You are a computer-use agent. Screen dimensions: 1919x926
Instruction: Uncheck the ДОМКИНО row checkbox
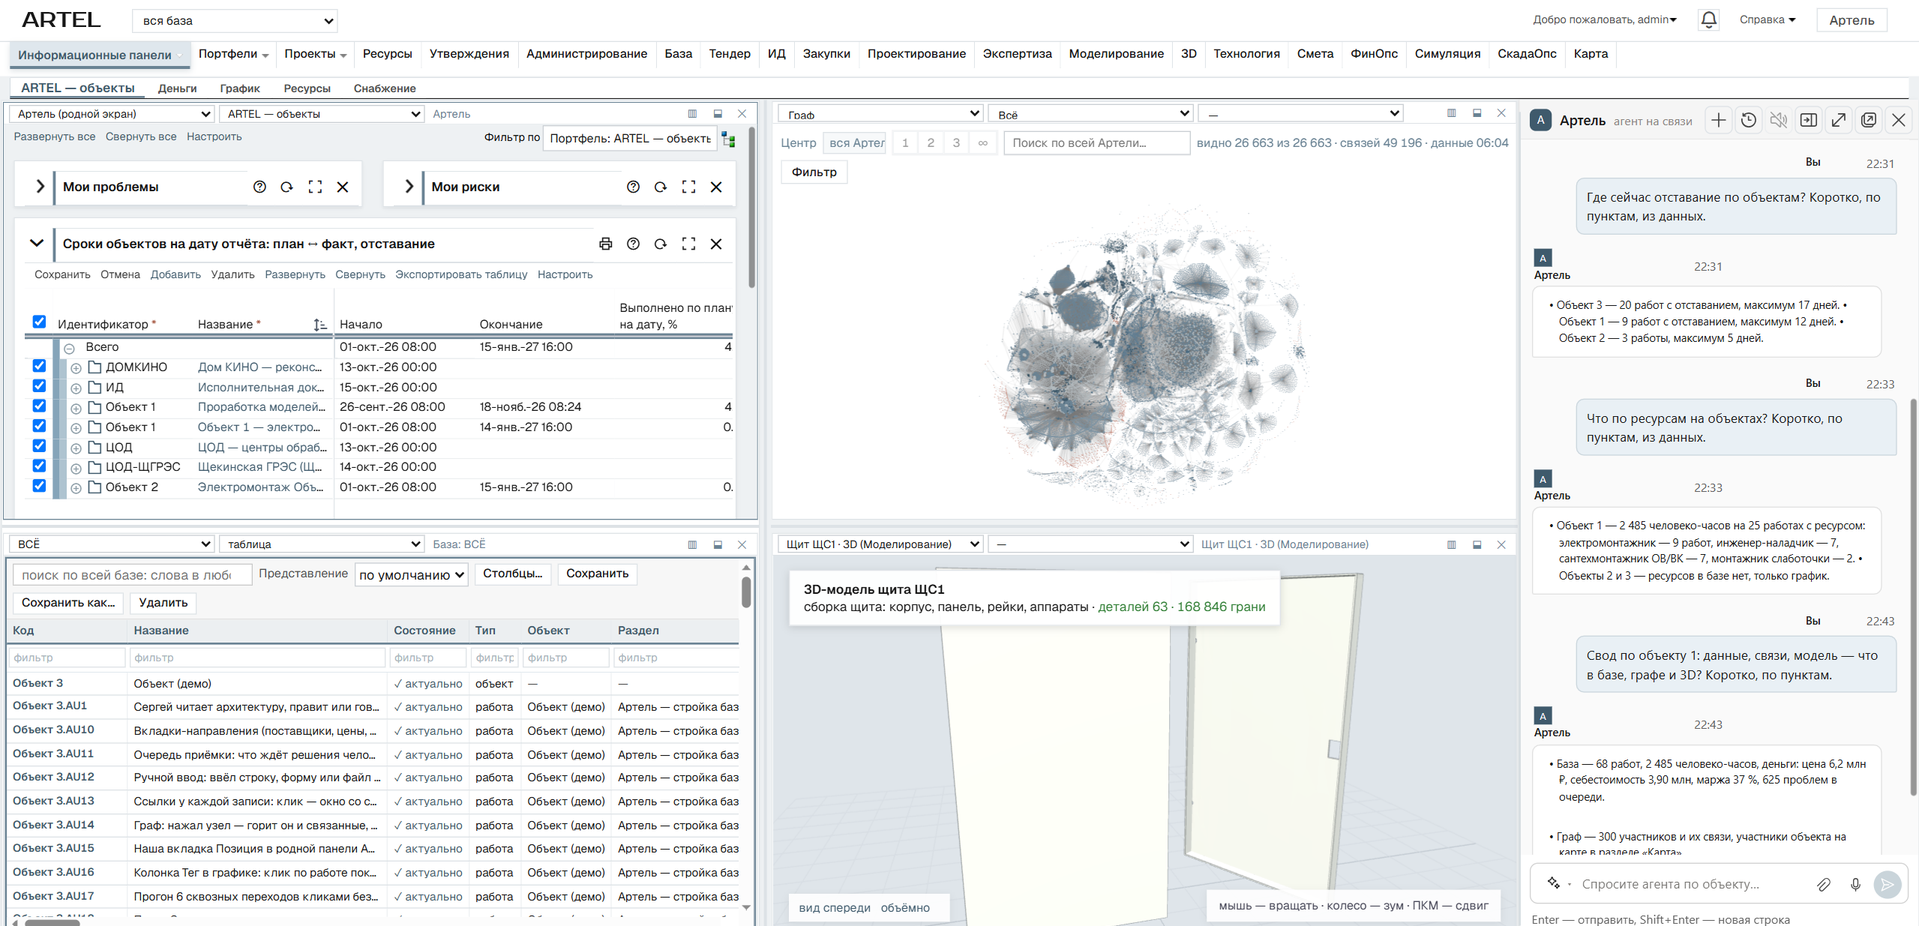tap(39, 366)
